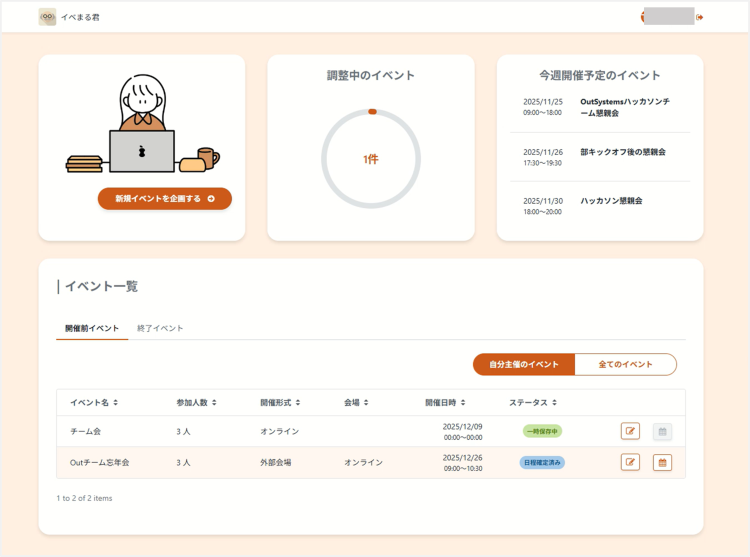Switch filter to 全てのイベント
The image size is (750, 557).
tap(625, 364)
